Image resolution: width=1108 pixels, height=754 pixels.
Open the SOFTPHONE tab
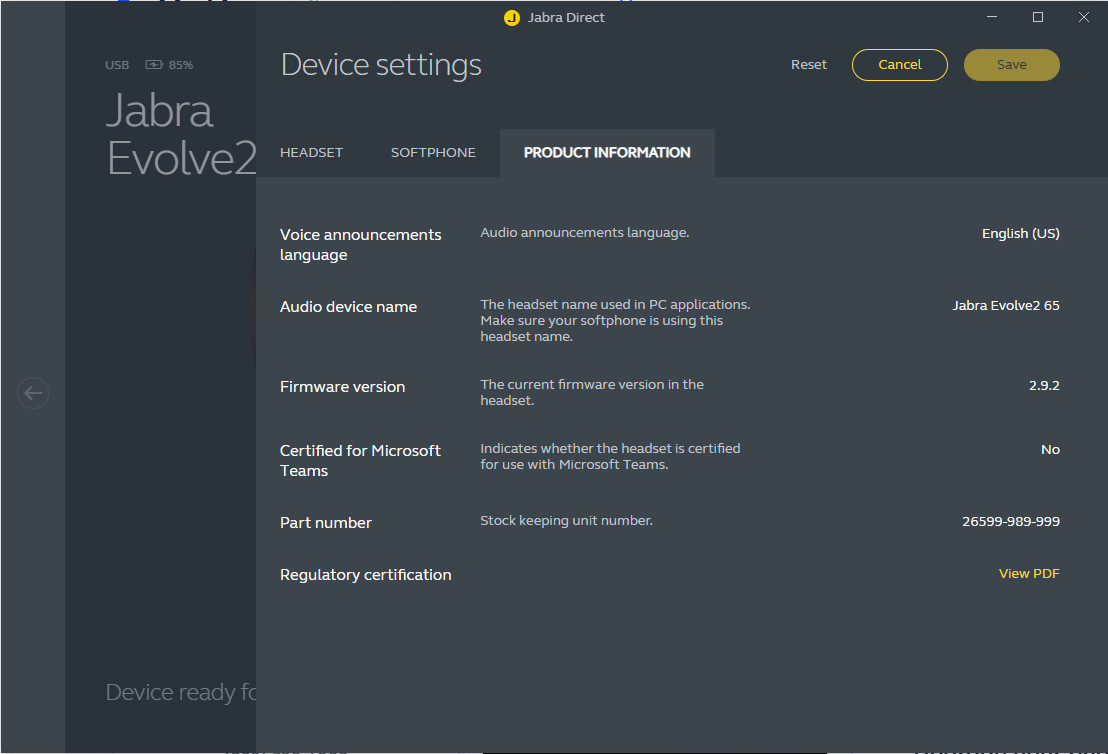tap(433, 153)
